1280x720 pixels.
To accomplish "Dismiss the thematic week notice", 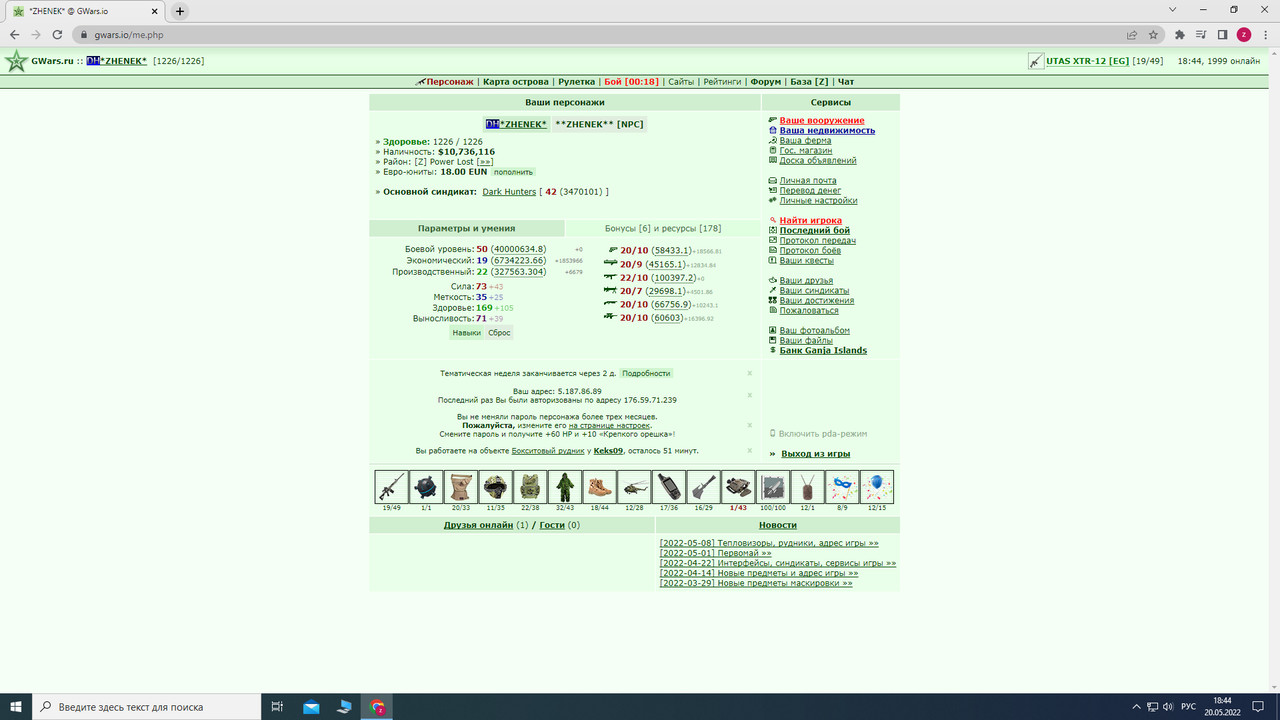I will coord(750,373).
